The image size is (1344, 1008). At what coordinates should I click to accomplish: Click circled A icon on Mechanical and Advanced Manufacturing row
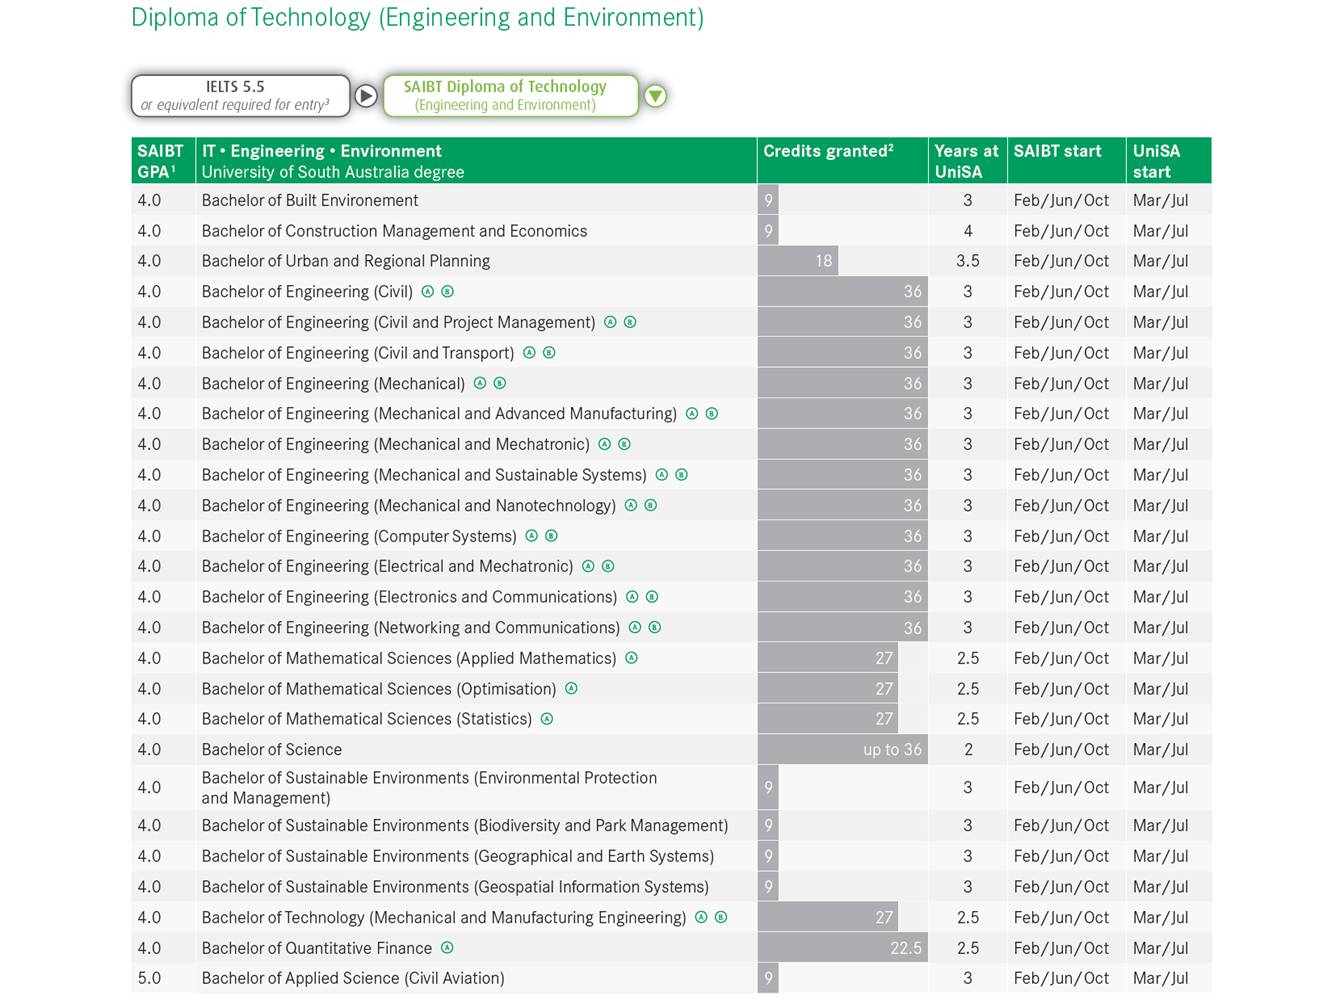(692, 414)
